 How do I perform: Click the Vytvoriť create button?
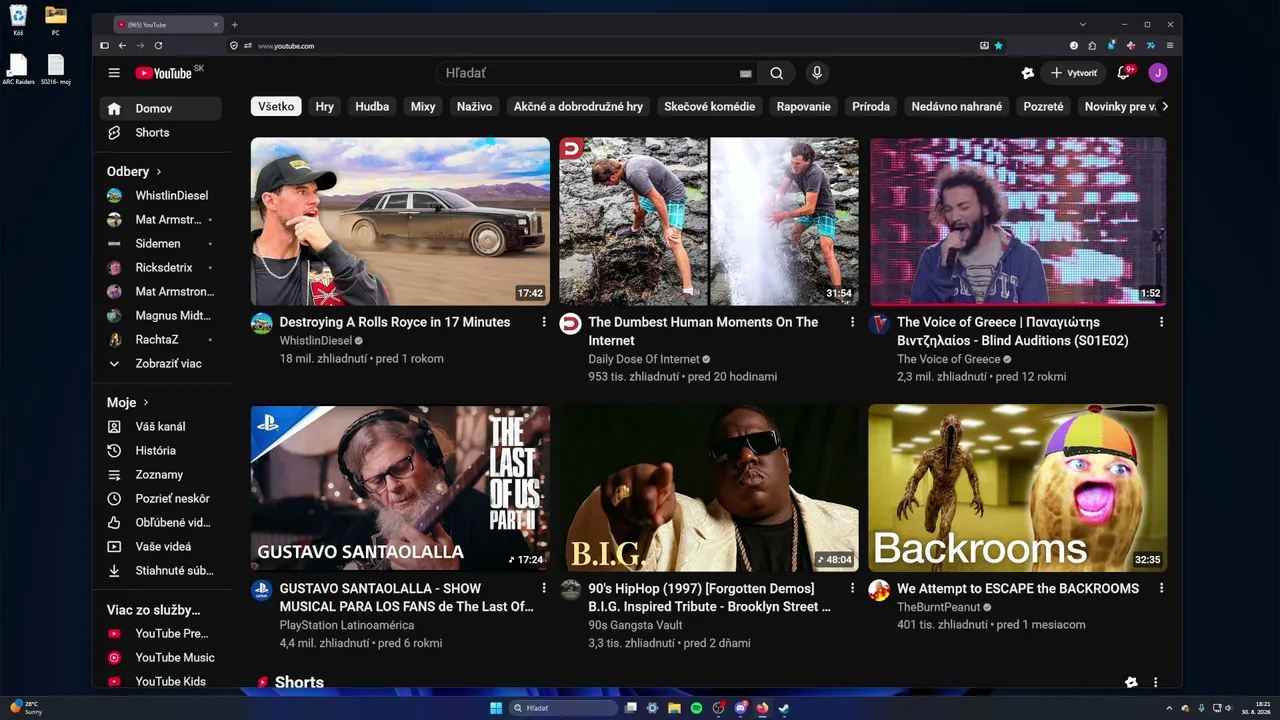click(x=1073, y=73)
